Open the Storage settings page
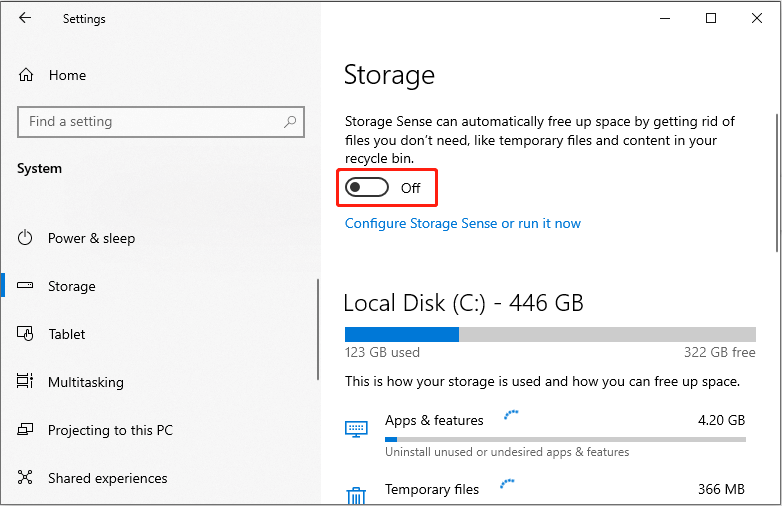This screenshot has height=506, width=782. point(72,286)
